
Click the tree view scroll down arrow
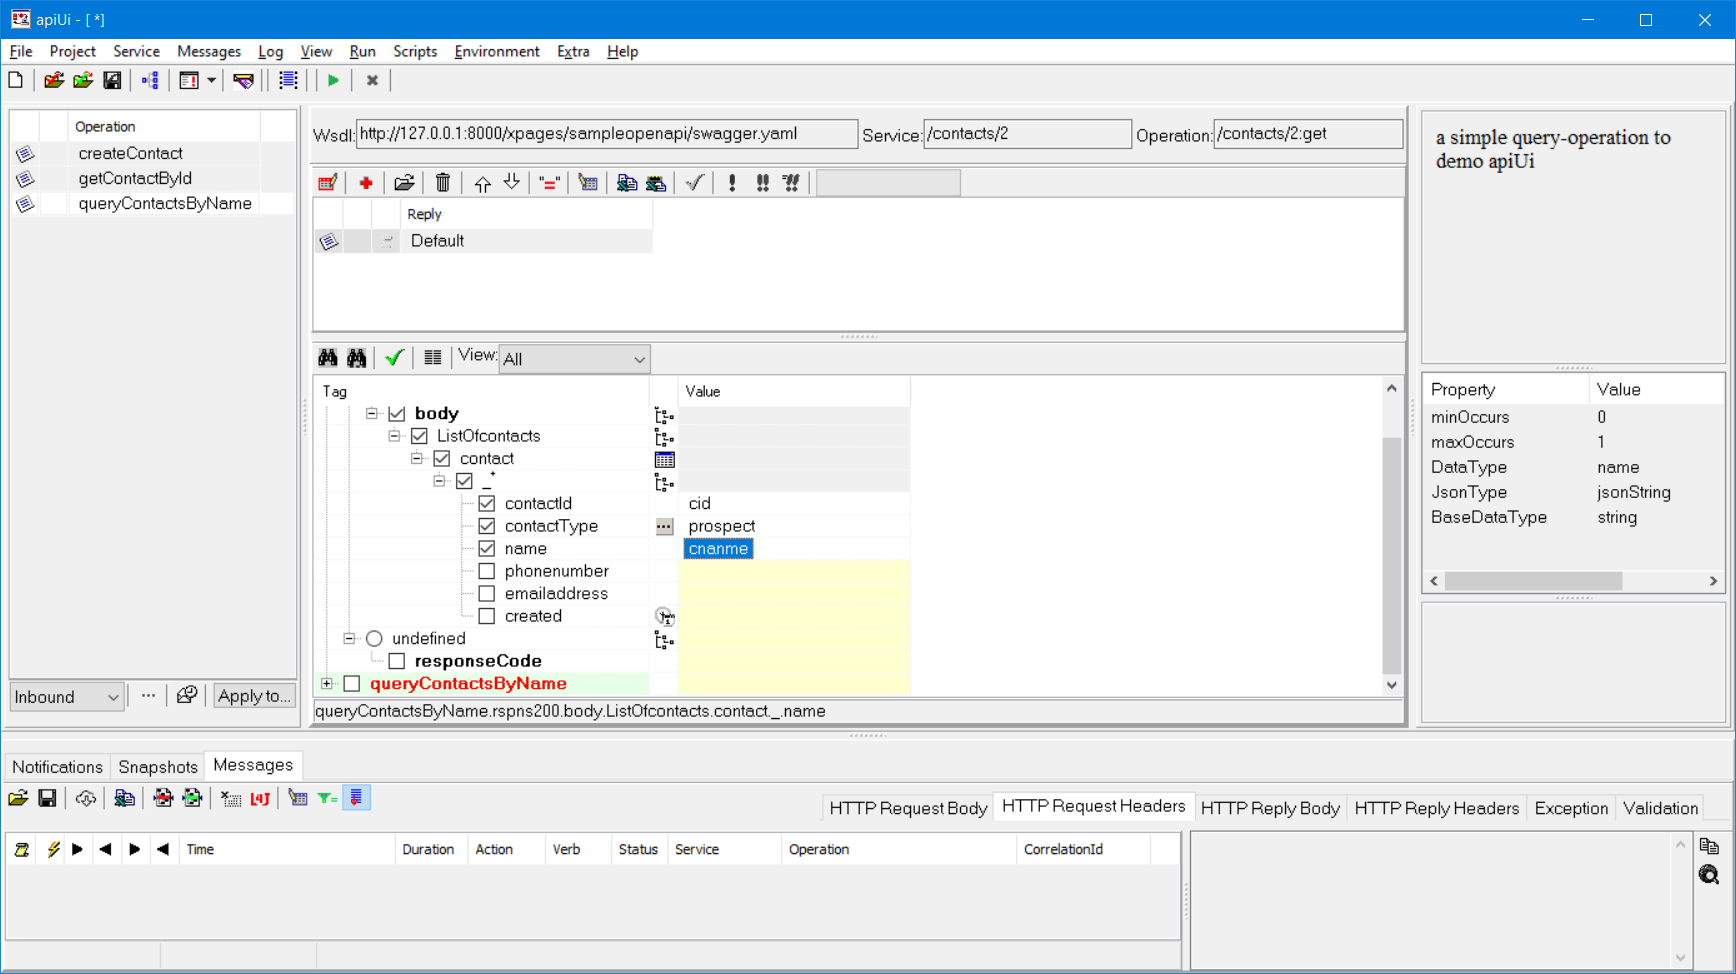(1391, 685)
